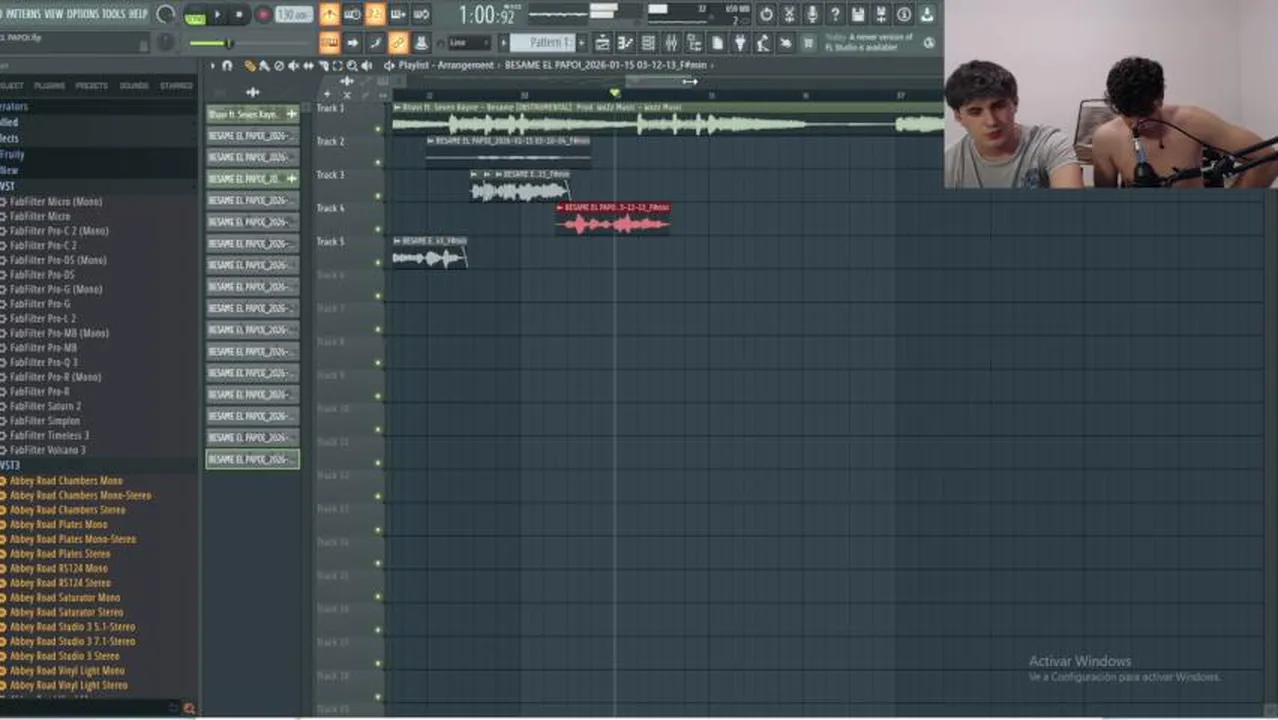Select FabFilter Saturn 2 plugin
The width and height of the screenshot is (1278, 720).
[46, 406]
